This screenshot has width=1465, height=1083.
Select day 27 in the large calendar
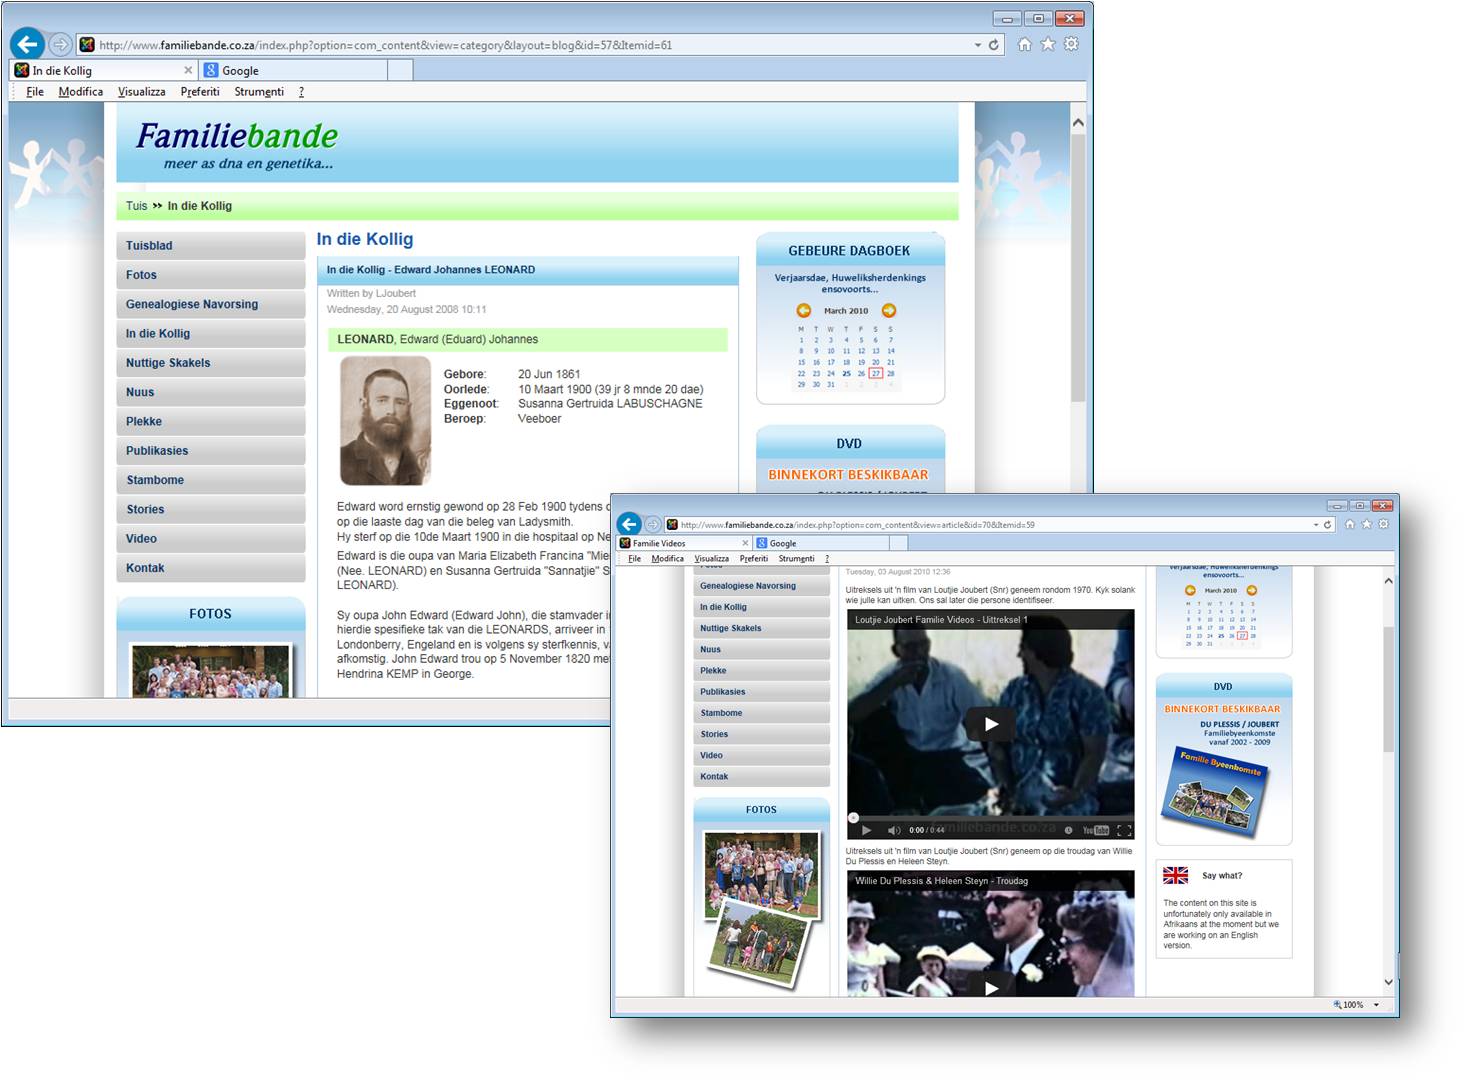click(x=875, y=373)
